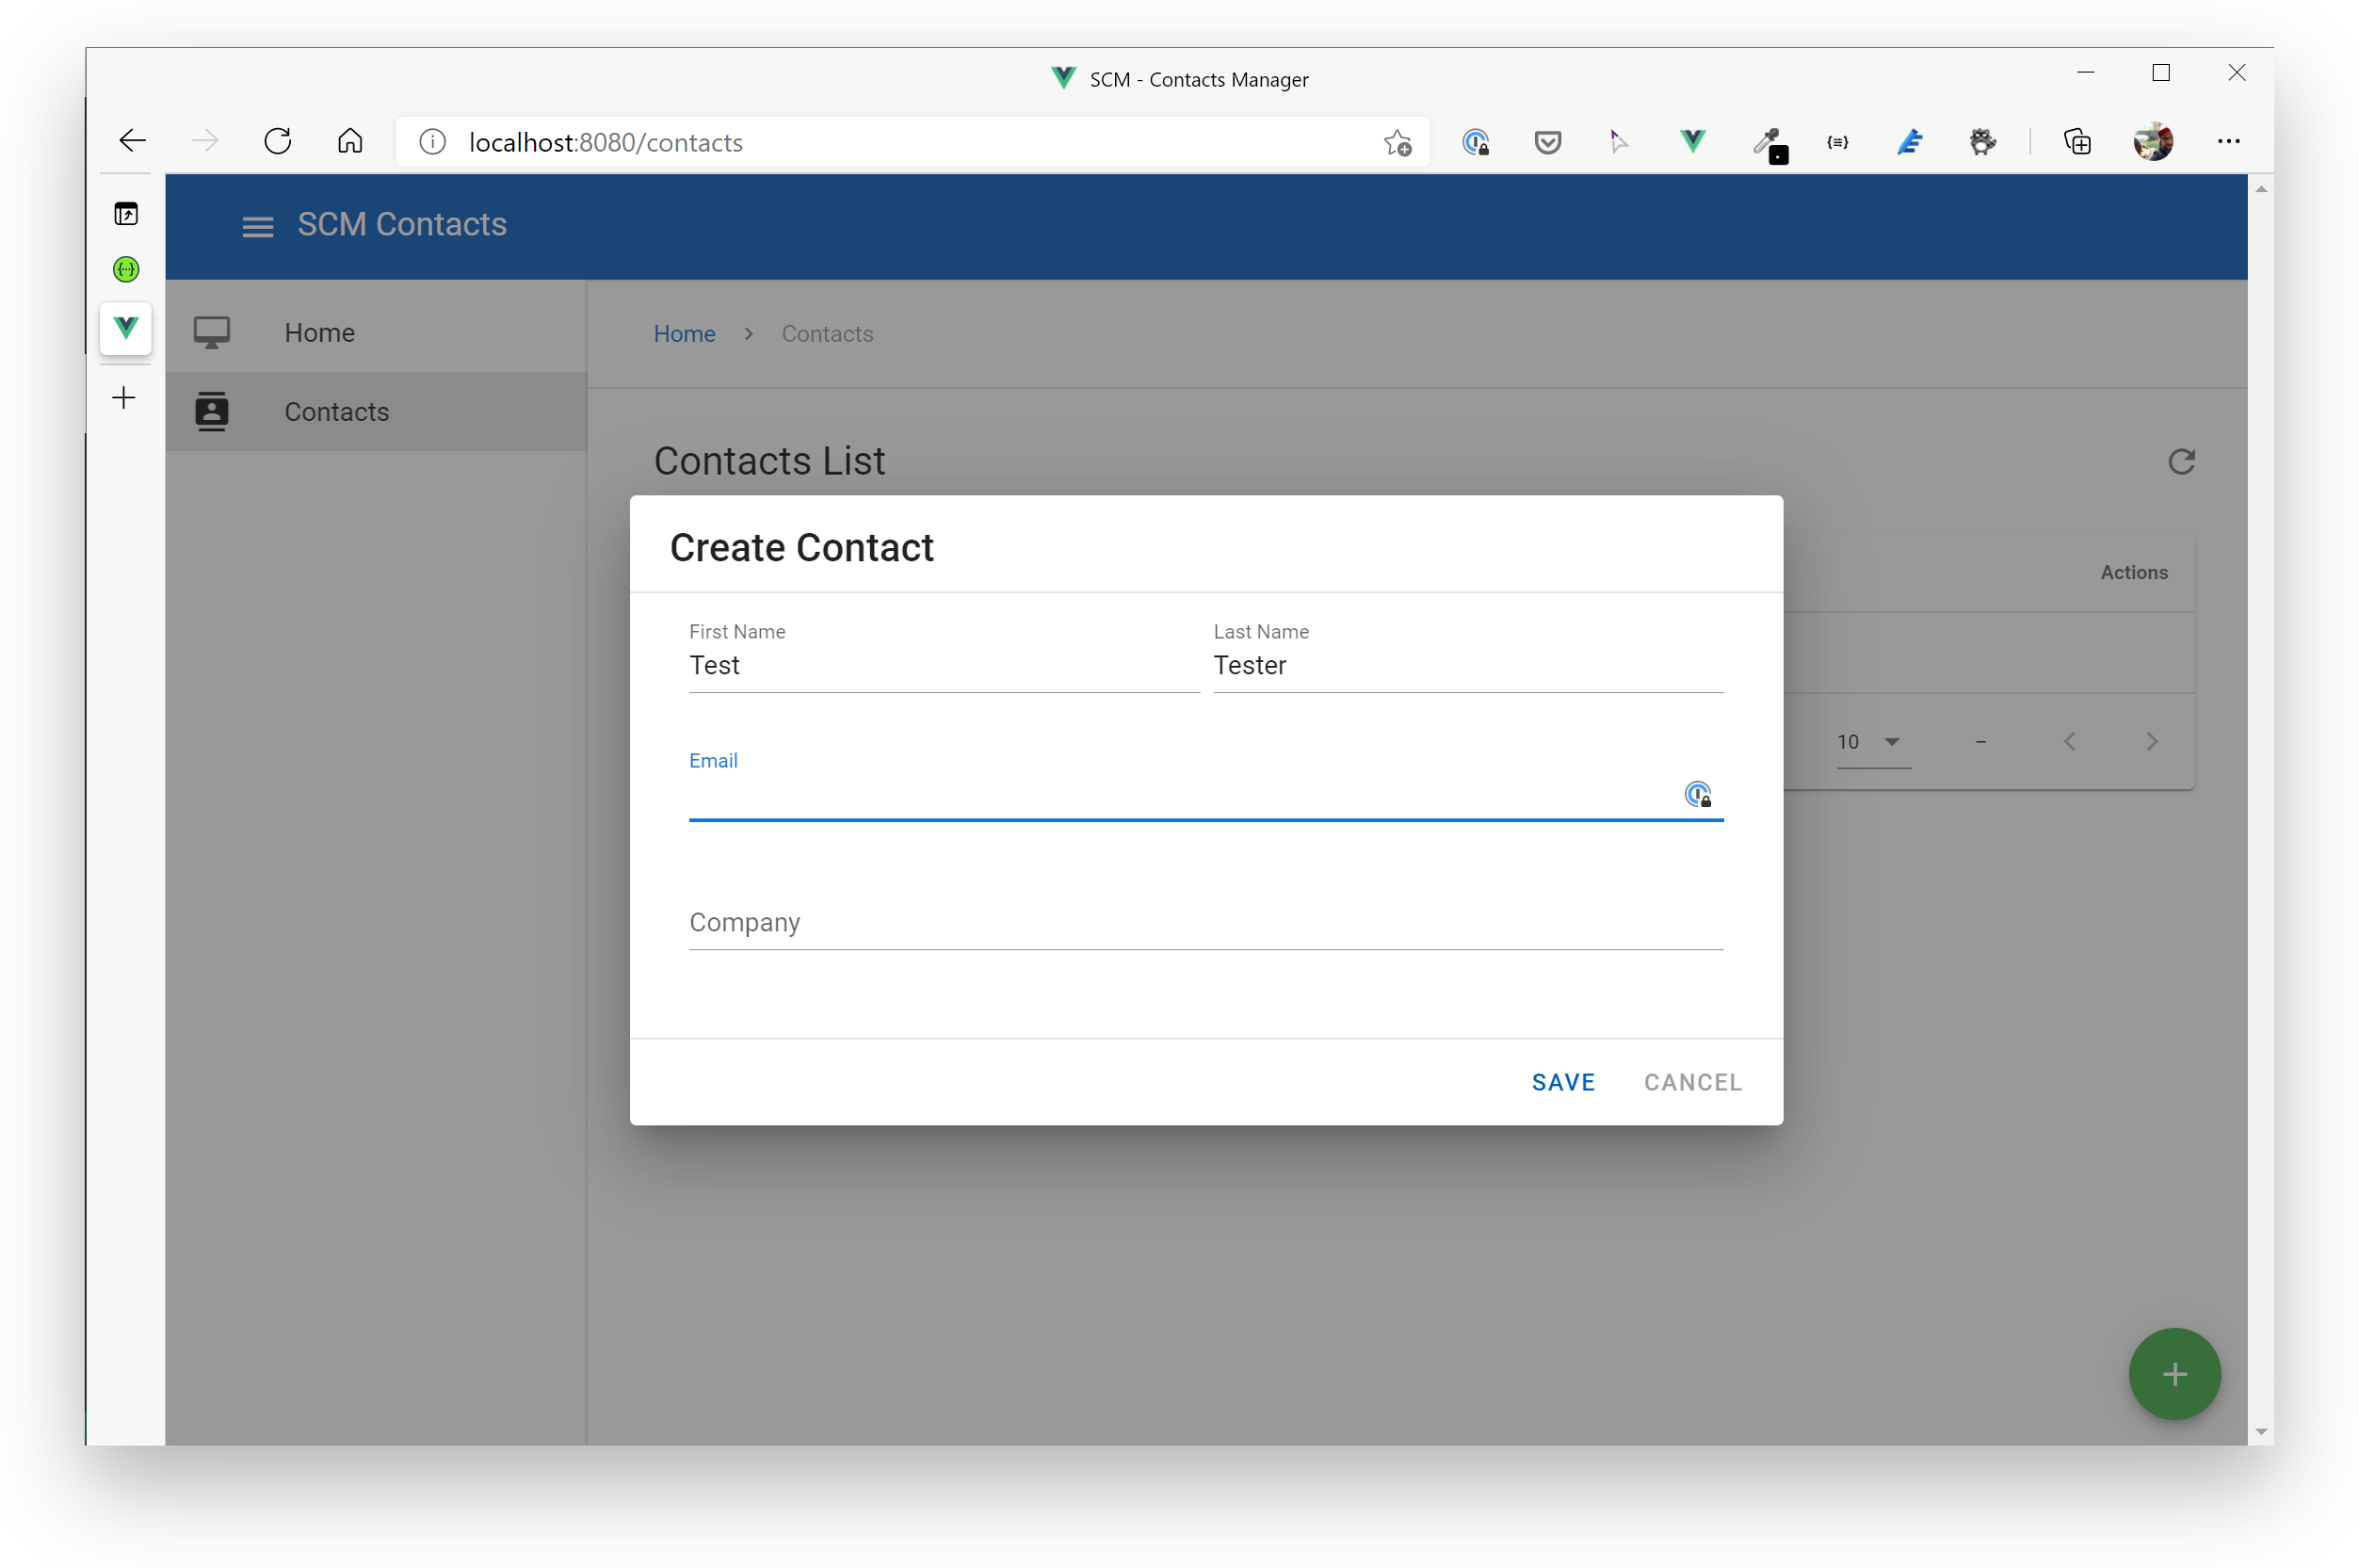Image resolution: width=2359 pixels, height=1568 pixels.
Task: Click into the Company input field
Action: point(1205,922)
